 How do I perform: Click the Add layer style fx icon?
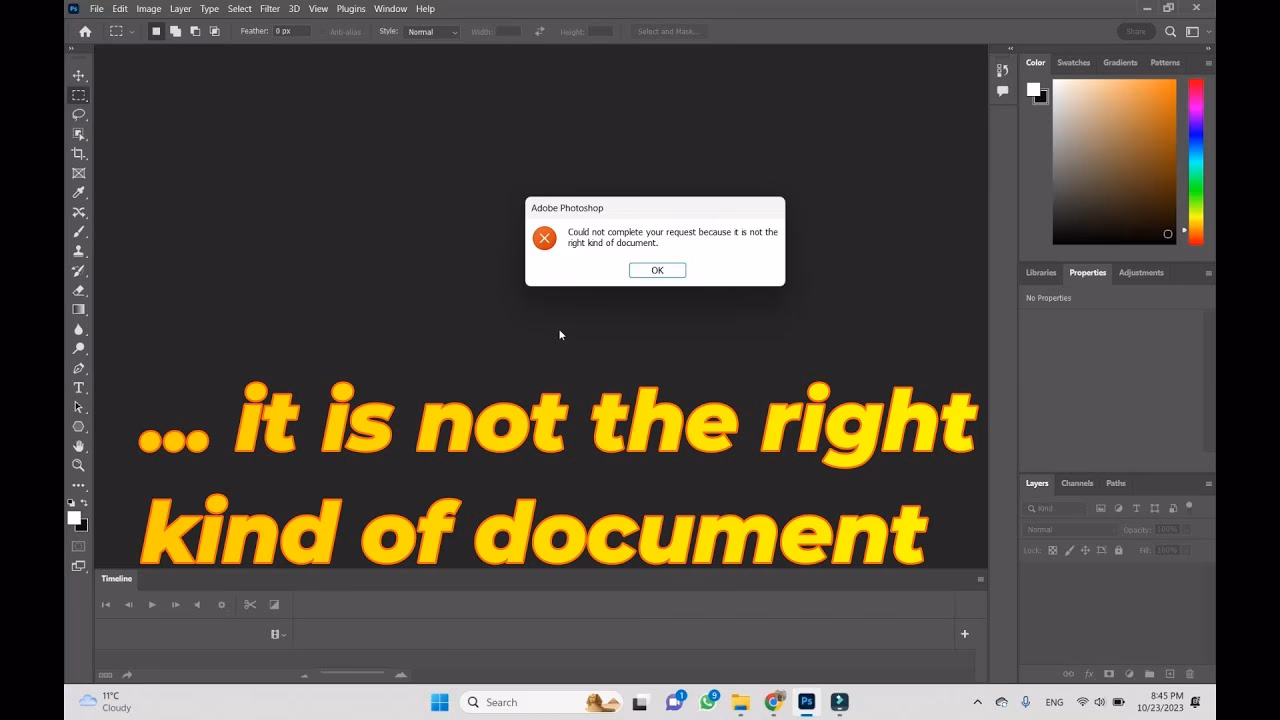click(x=1089, y=673)
